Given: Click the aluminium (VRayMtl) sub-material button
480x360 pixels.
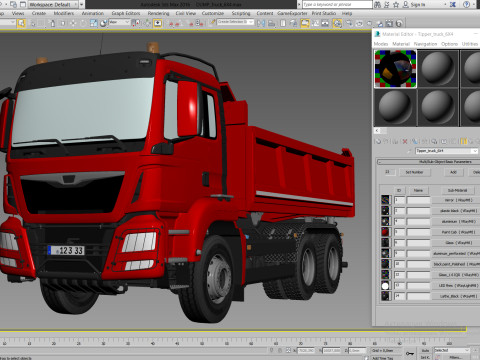Looking at the screenshot, I should [x=458, y=221].
